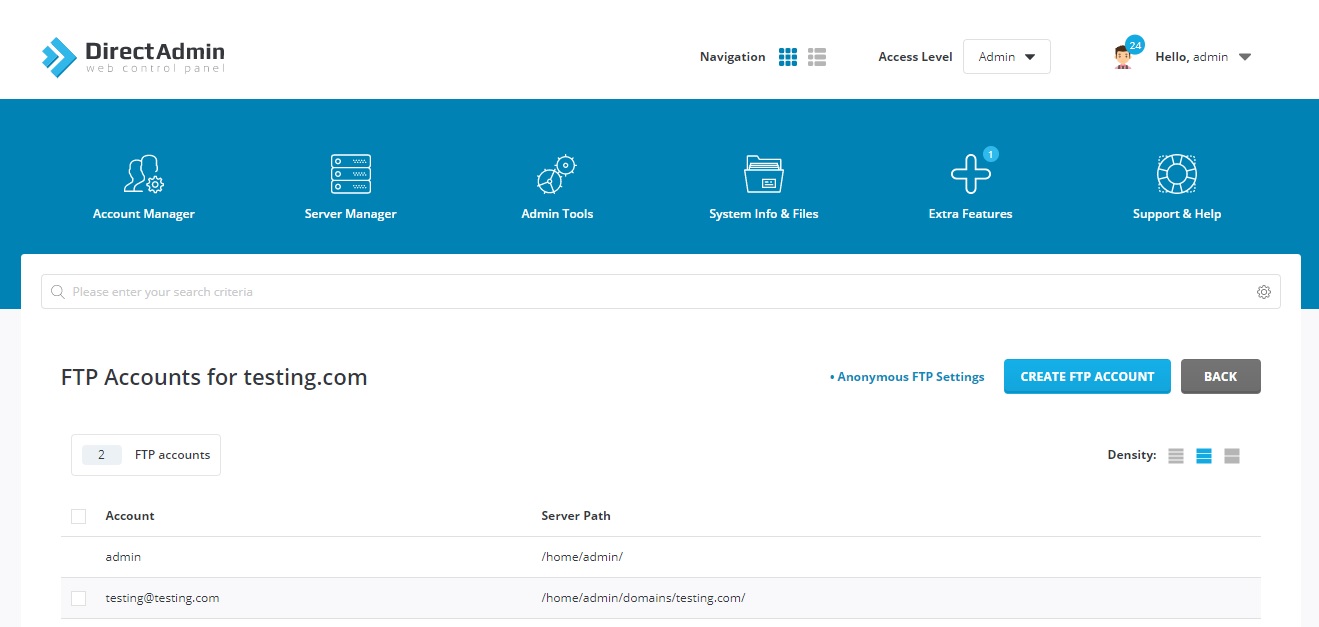Click the Admin Tools menu label

[557, 214]
